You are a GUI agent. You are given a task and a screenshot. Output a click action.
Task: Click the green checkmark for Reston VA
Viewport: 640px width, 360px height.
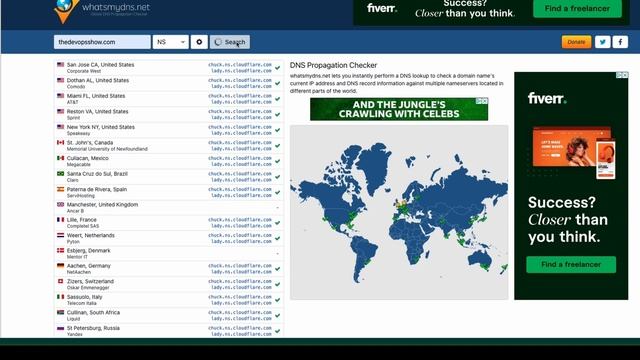coord(278,114)
